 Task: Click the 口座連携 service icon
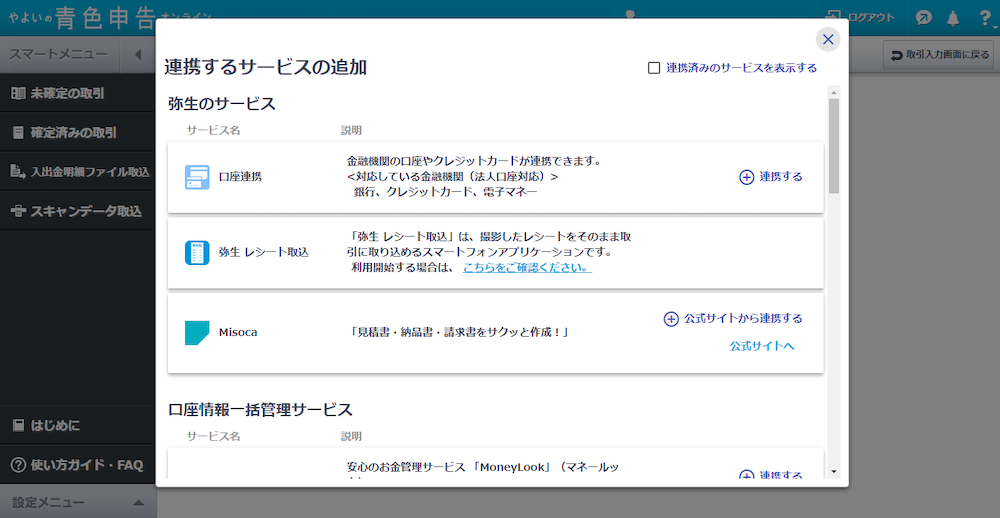(197, 177)
